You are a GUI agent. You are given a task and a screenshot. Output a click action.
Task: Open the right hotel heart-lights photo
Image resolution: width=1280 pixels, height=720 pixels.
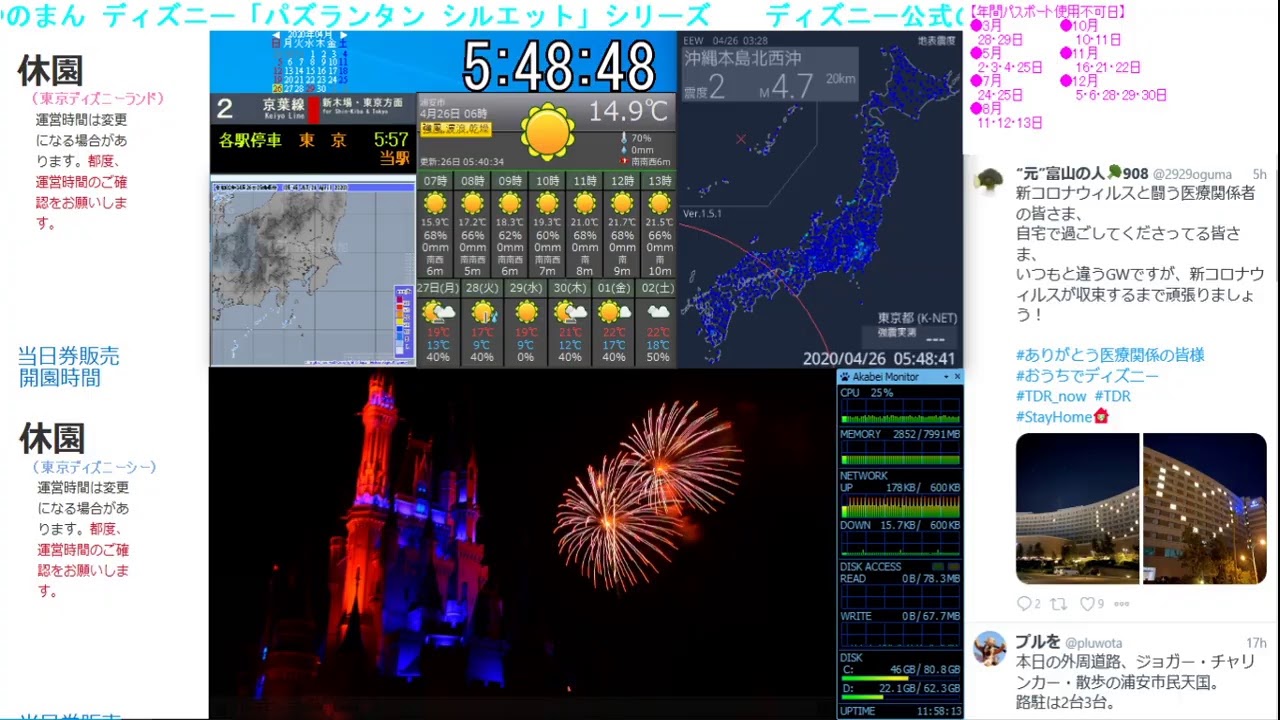tap(1205, 508)
